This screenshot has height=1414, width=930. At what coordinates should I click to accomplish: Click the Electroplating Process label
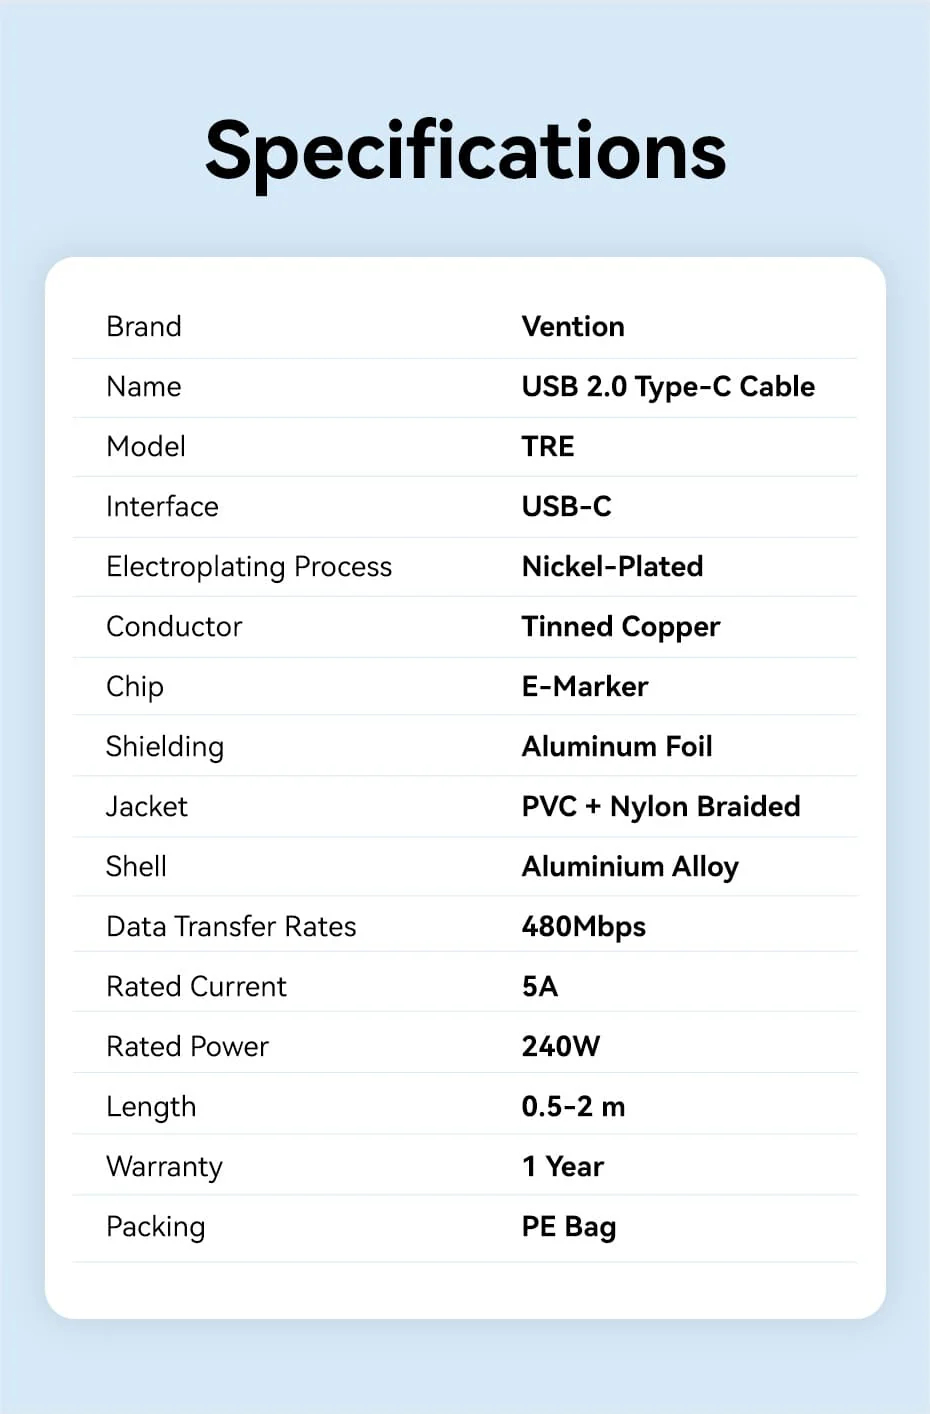(x=249, y=567)
